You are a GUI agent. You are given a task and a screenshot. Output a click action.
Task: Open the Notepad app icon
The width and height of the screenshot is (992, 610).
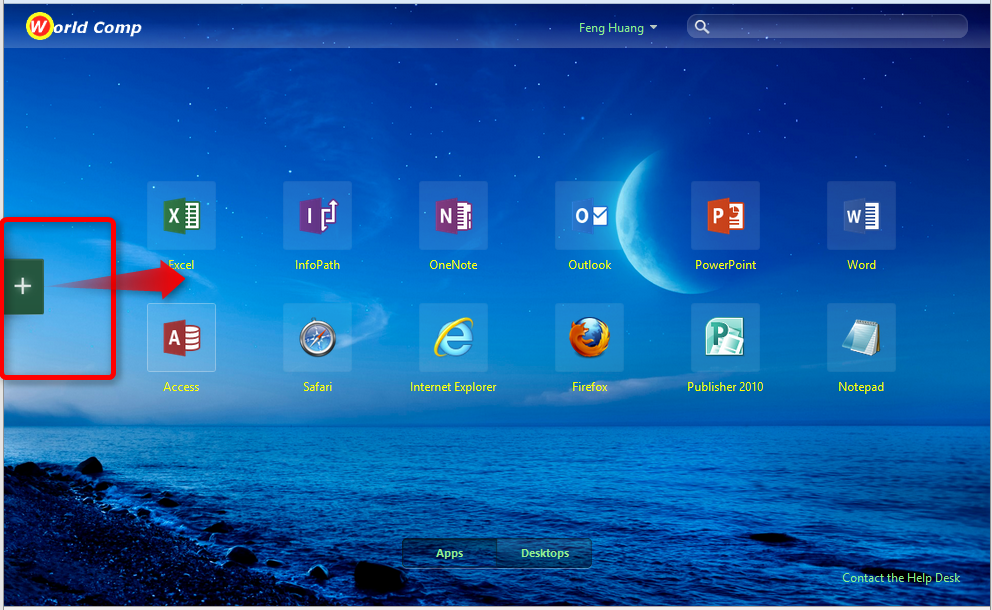862,337
